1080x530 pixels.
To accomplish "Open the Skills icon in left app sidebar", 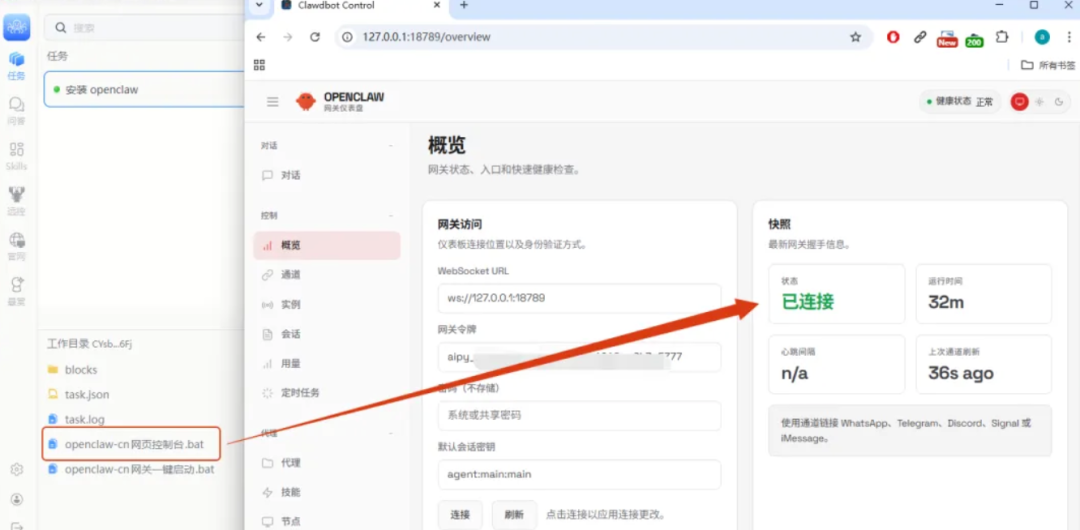I will click(x=17, y=156).
